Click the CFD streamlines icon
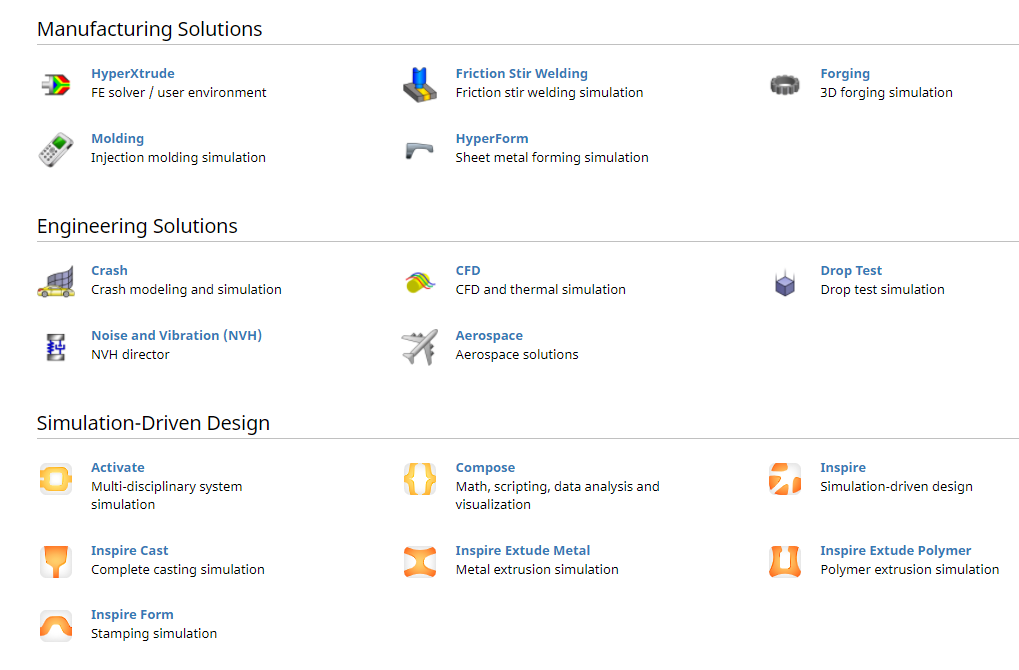The height and width of the screenshot is (670, 1019). point(420,282)
